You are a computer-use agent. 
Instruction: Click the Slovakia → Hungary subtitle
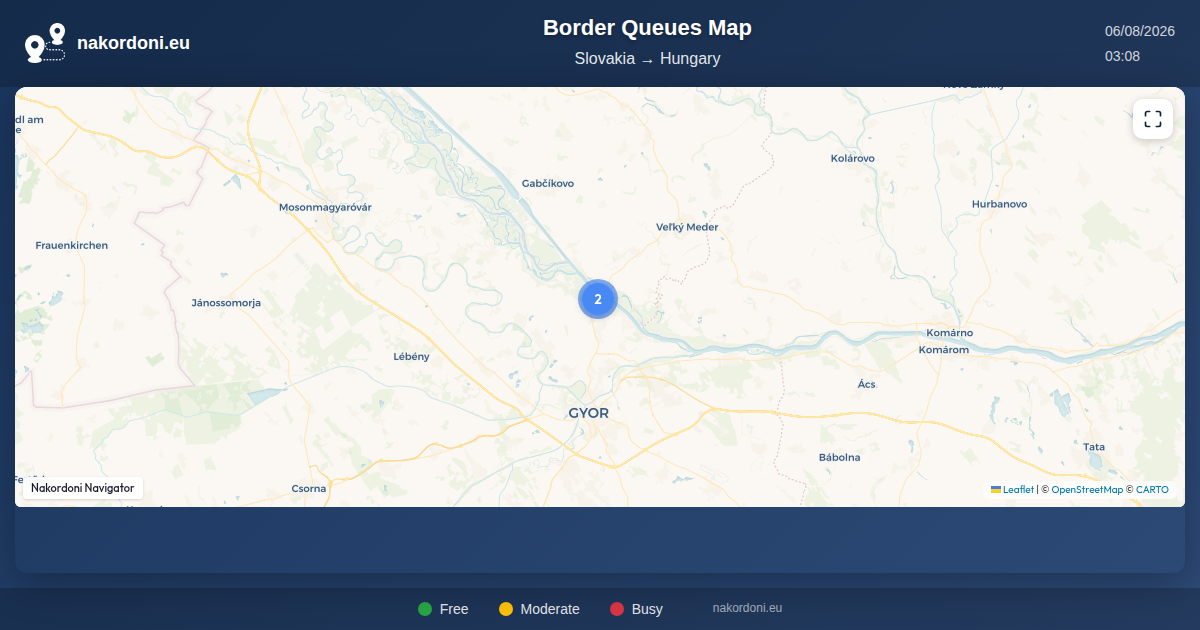[647, 59]
